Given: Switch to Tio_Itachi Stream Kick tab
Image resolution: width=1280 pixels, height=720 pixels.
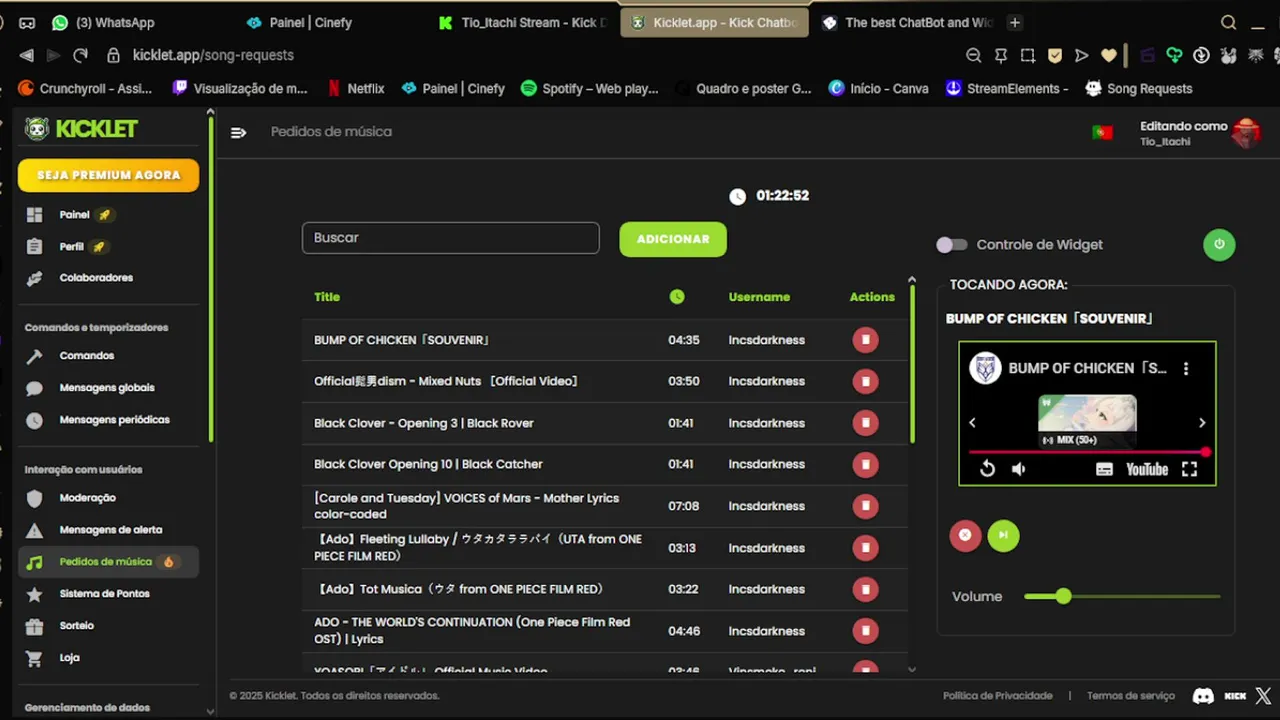Looking at the screenshot, I should pos(522,22).
